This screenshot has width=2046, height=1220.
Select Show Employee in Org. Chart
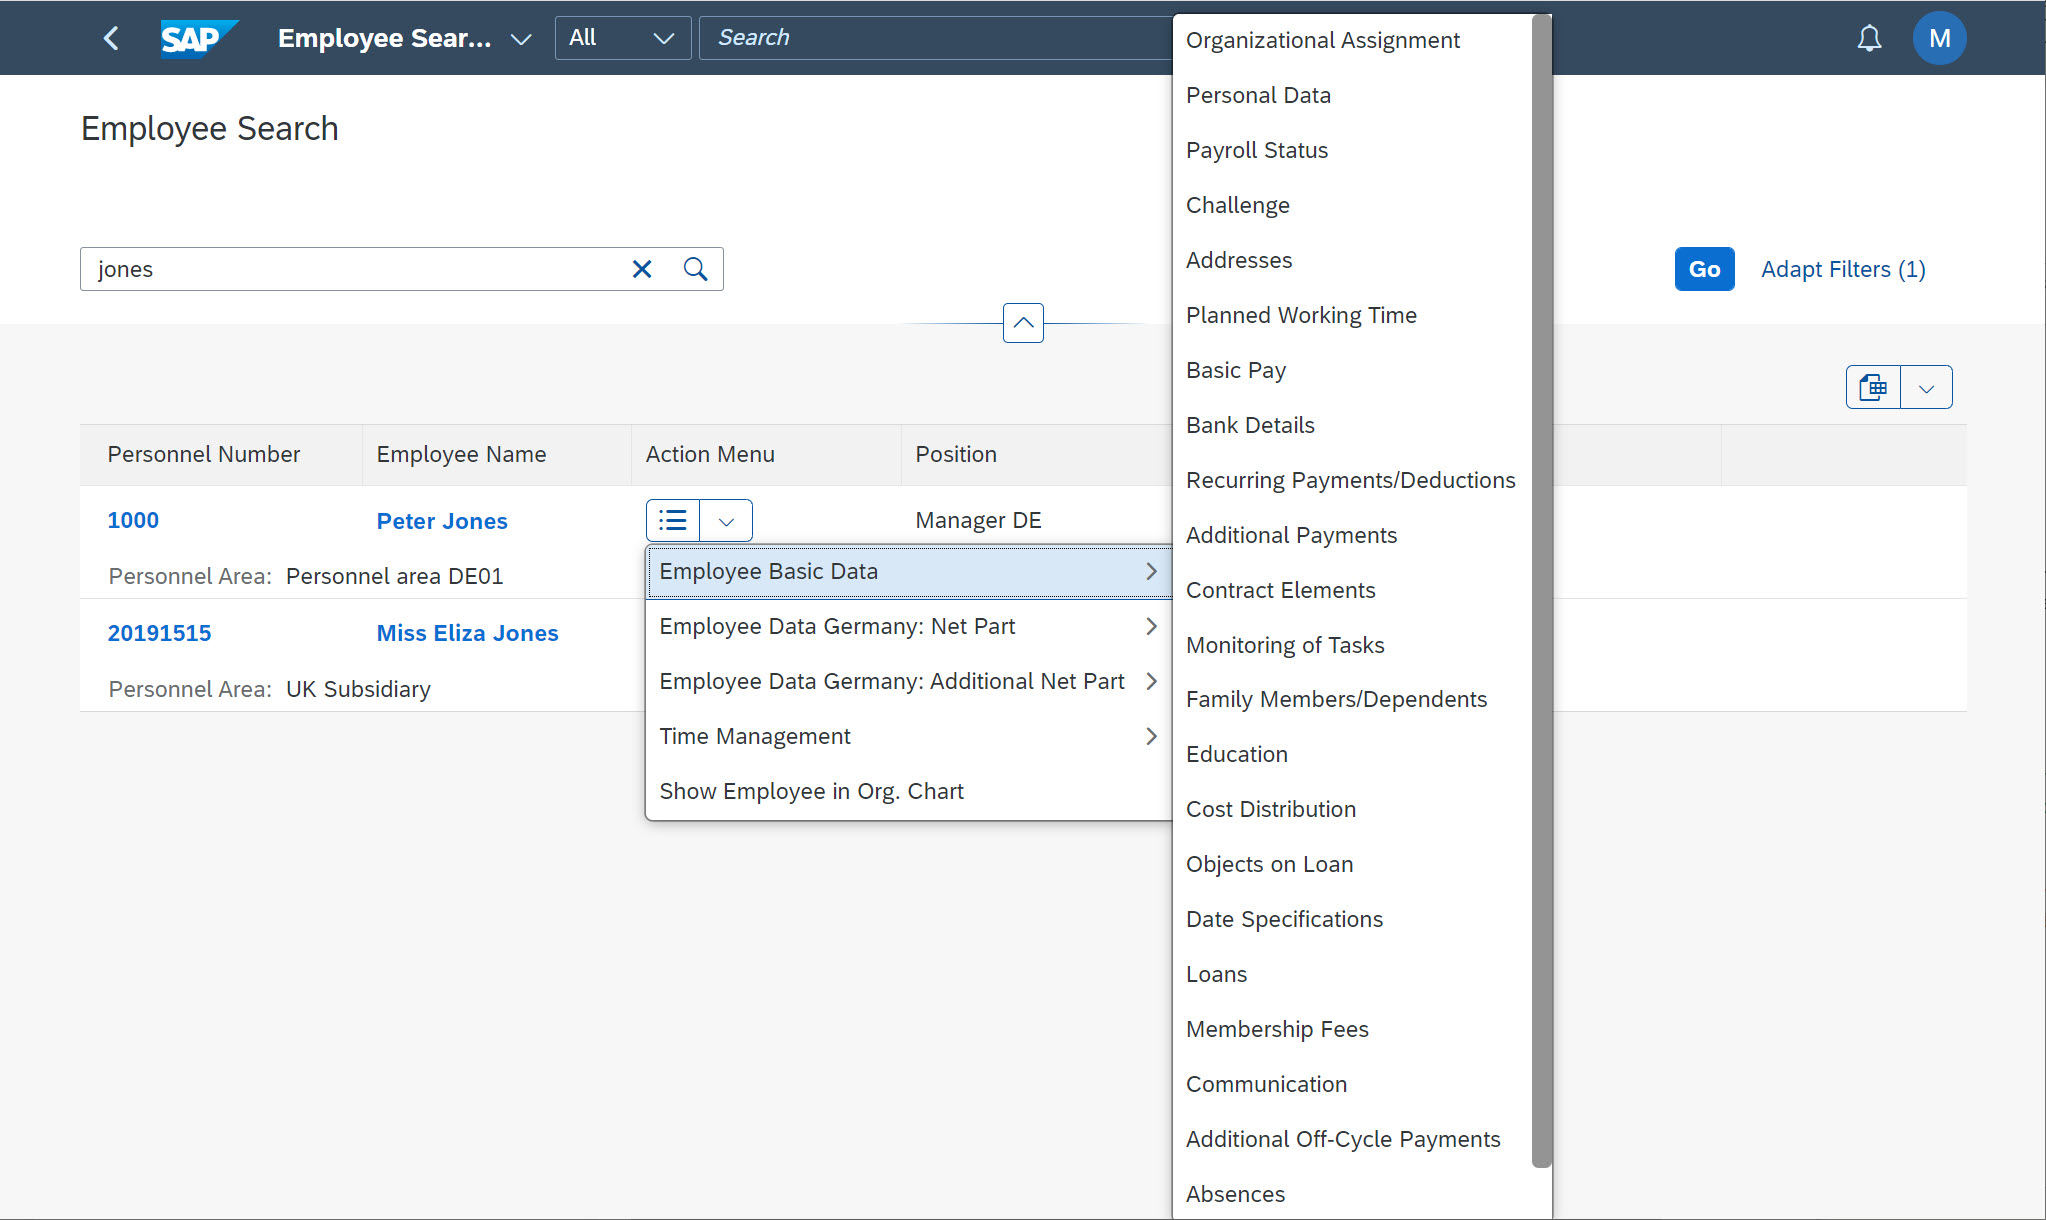pyautogui.click(x=811, y=791)
